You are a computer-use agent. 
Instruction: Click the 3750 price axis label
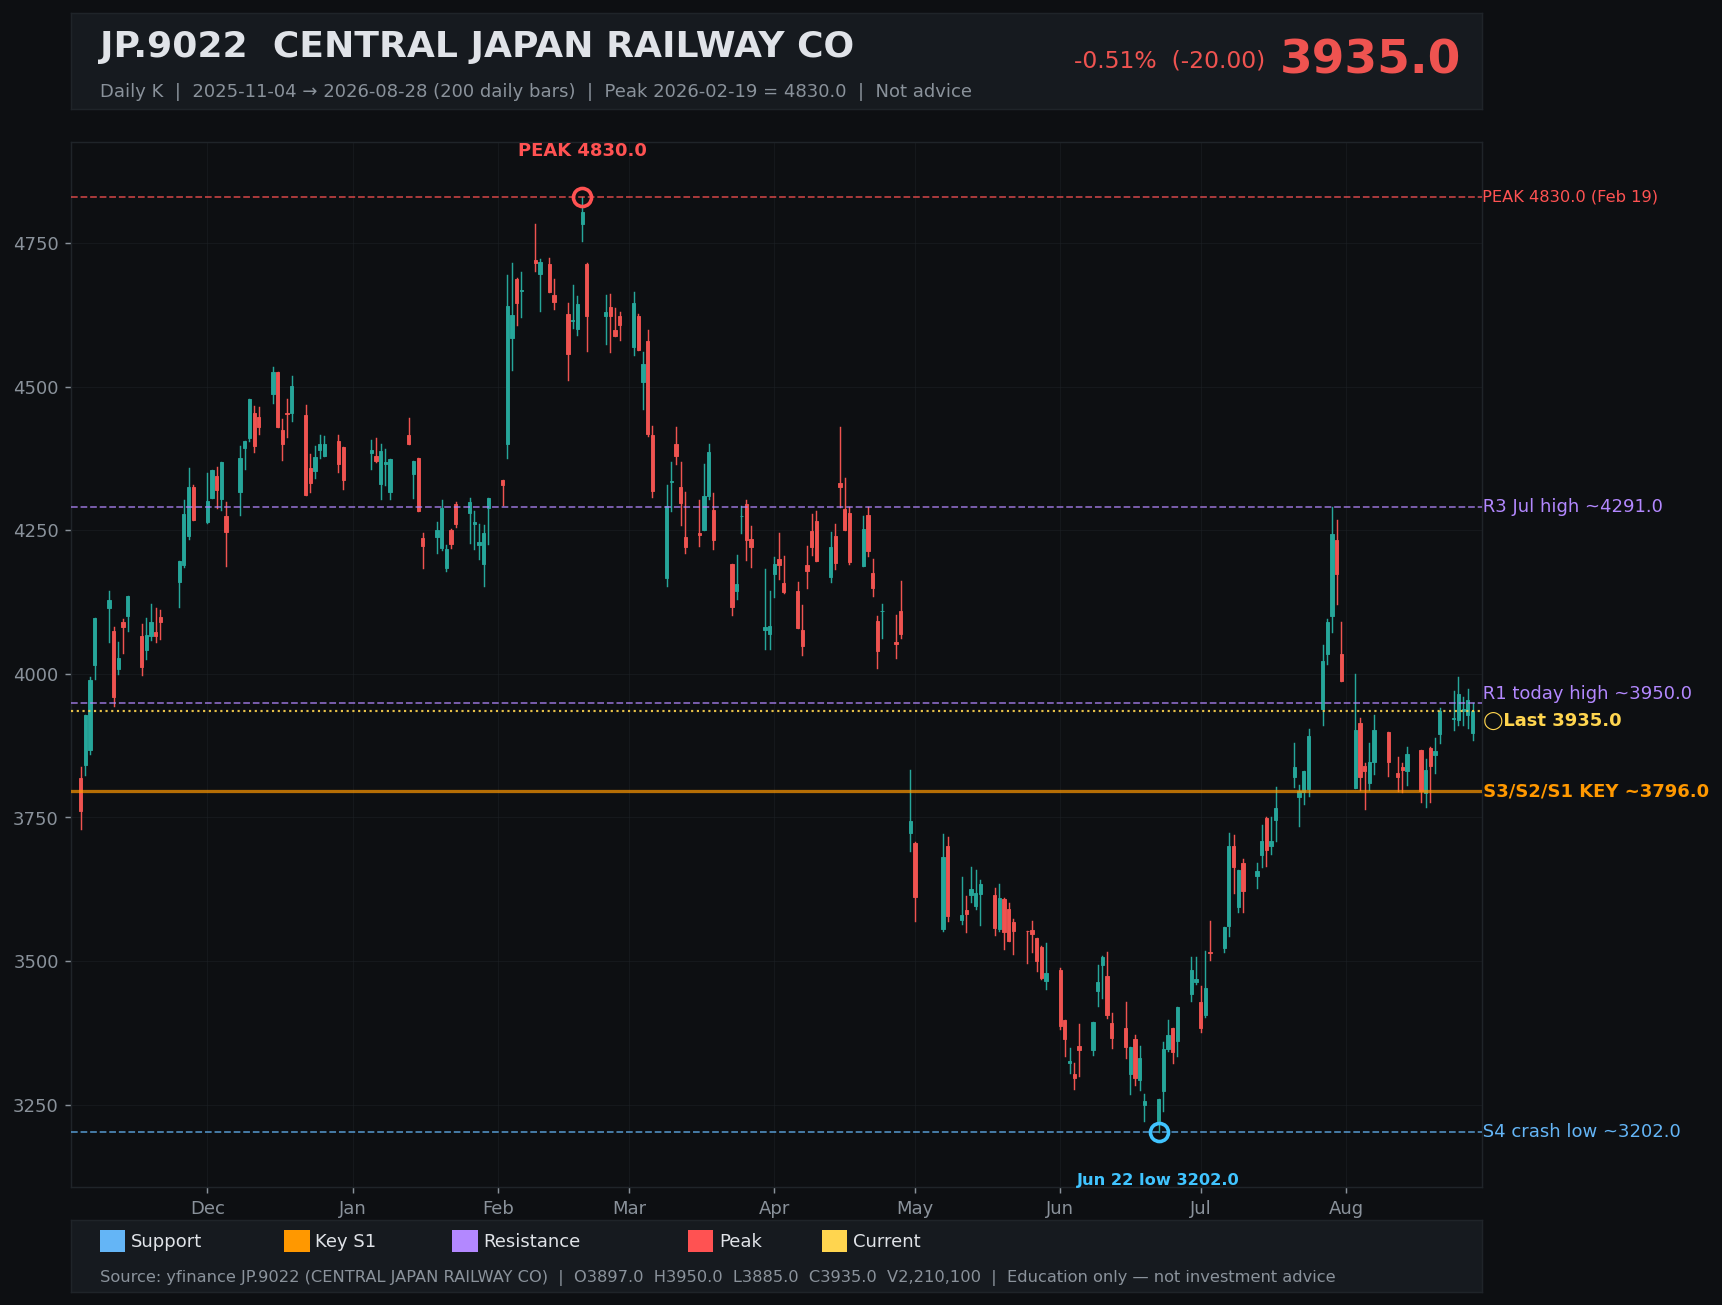pyautogui.click(x=36, y=819)
